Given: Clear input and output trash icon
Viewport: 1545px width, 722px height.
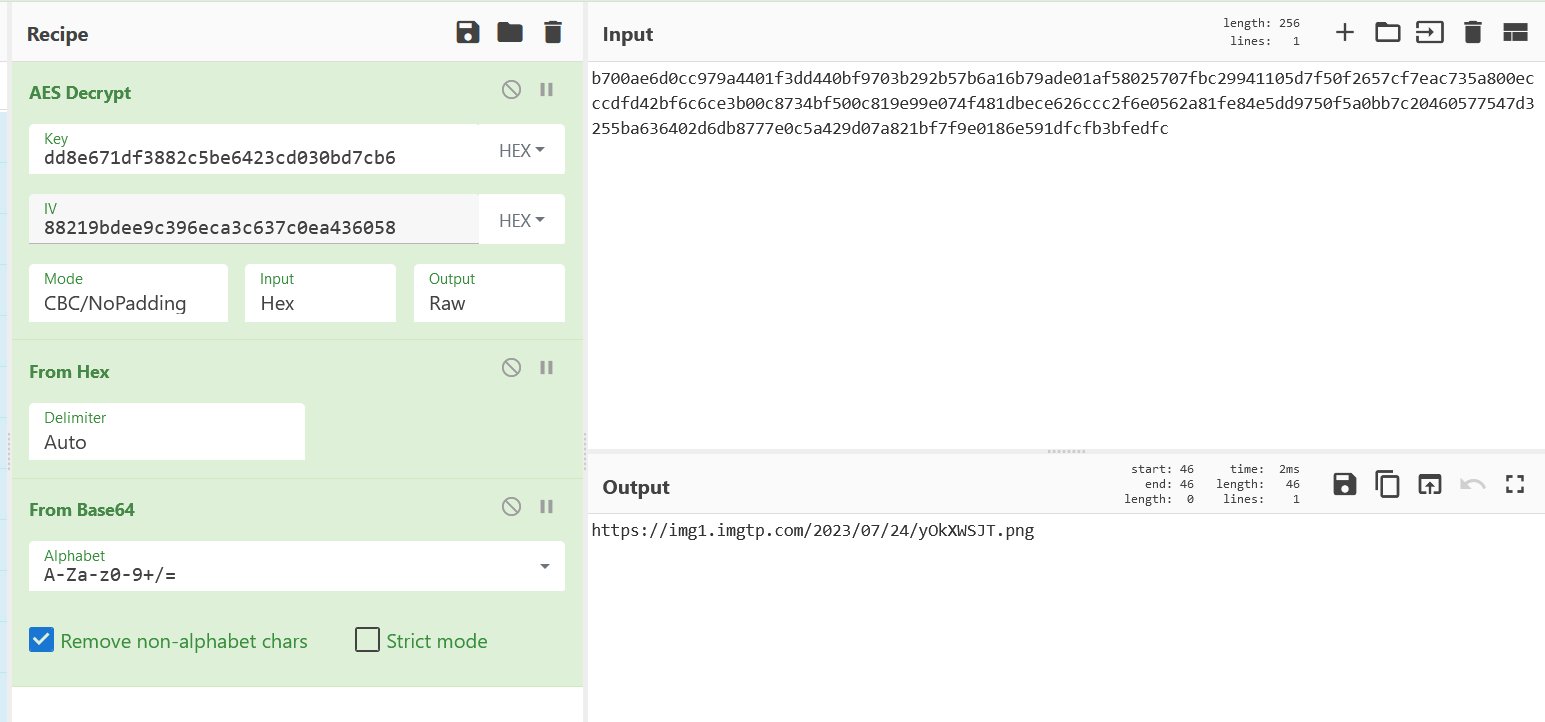Looking at the screenshot, I should pyautogui.click(x=1472, y=33).
